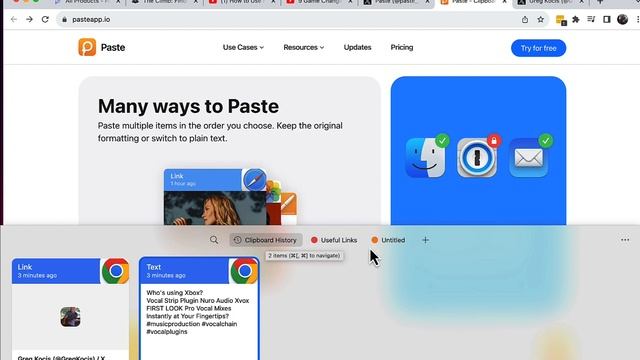Switch to the Useful Links pinboard
640x360 pixels.
pyautogui.click(x=334, y=240)
